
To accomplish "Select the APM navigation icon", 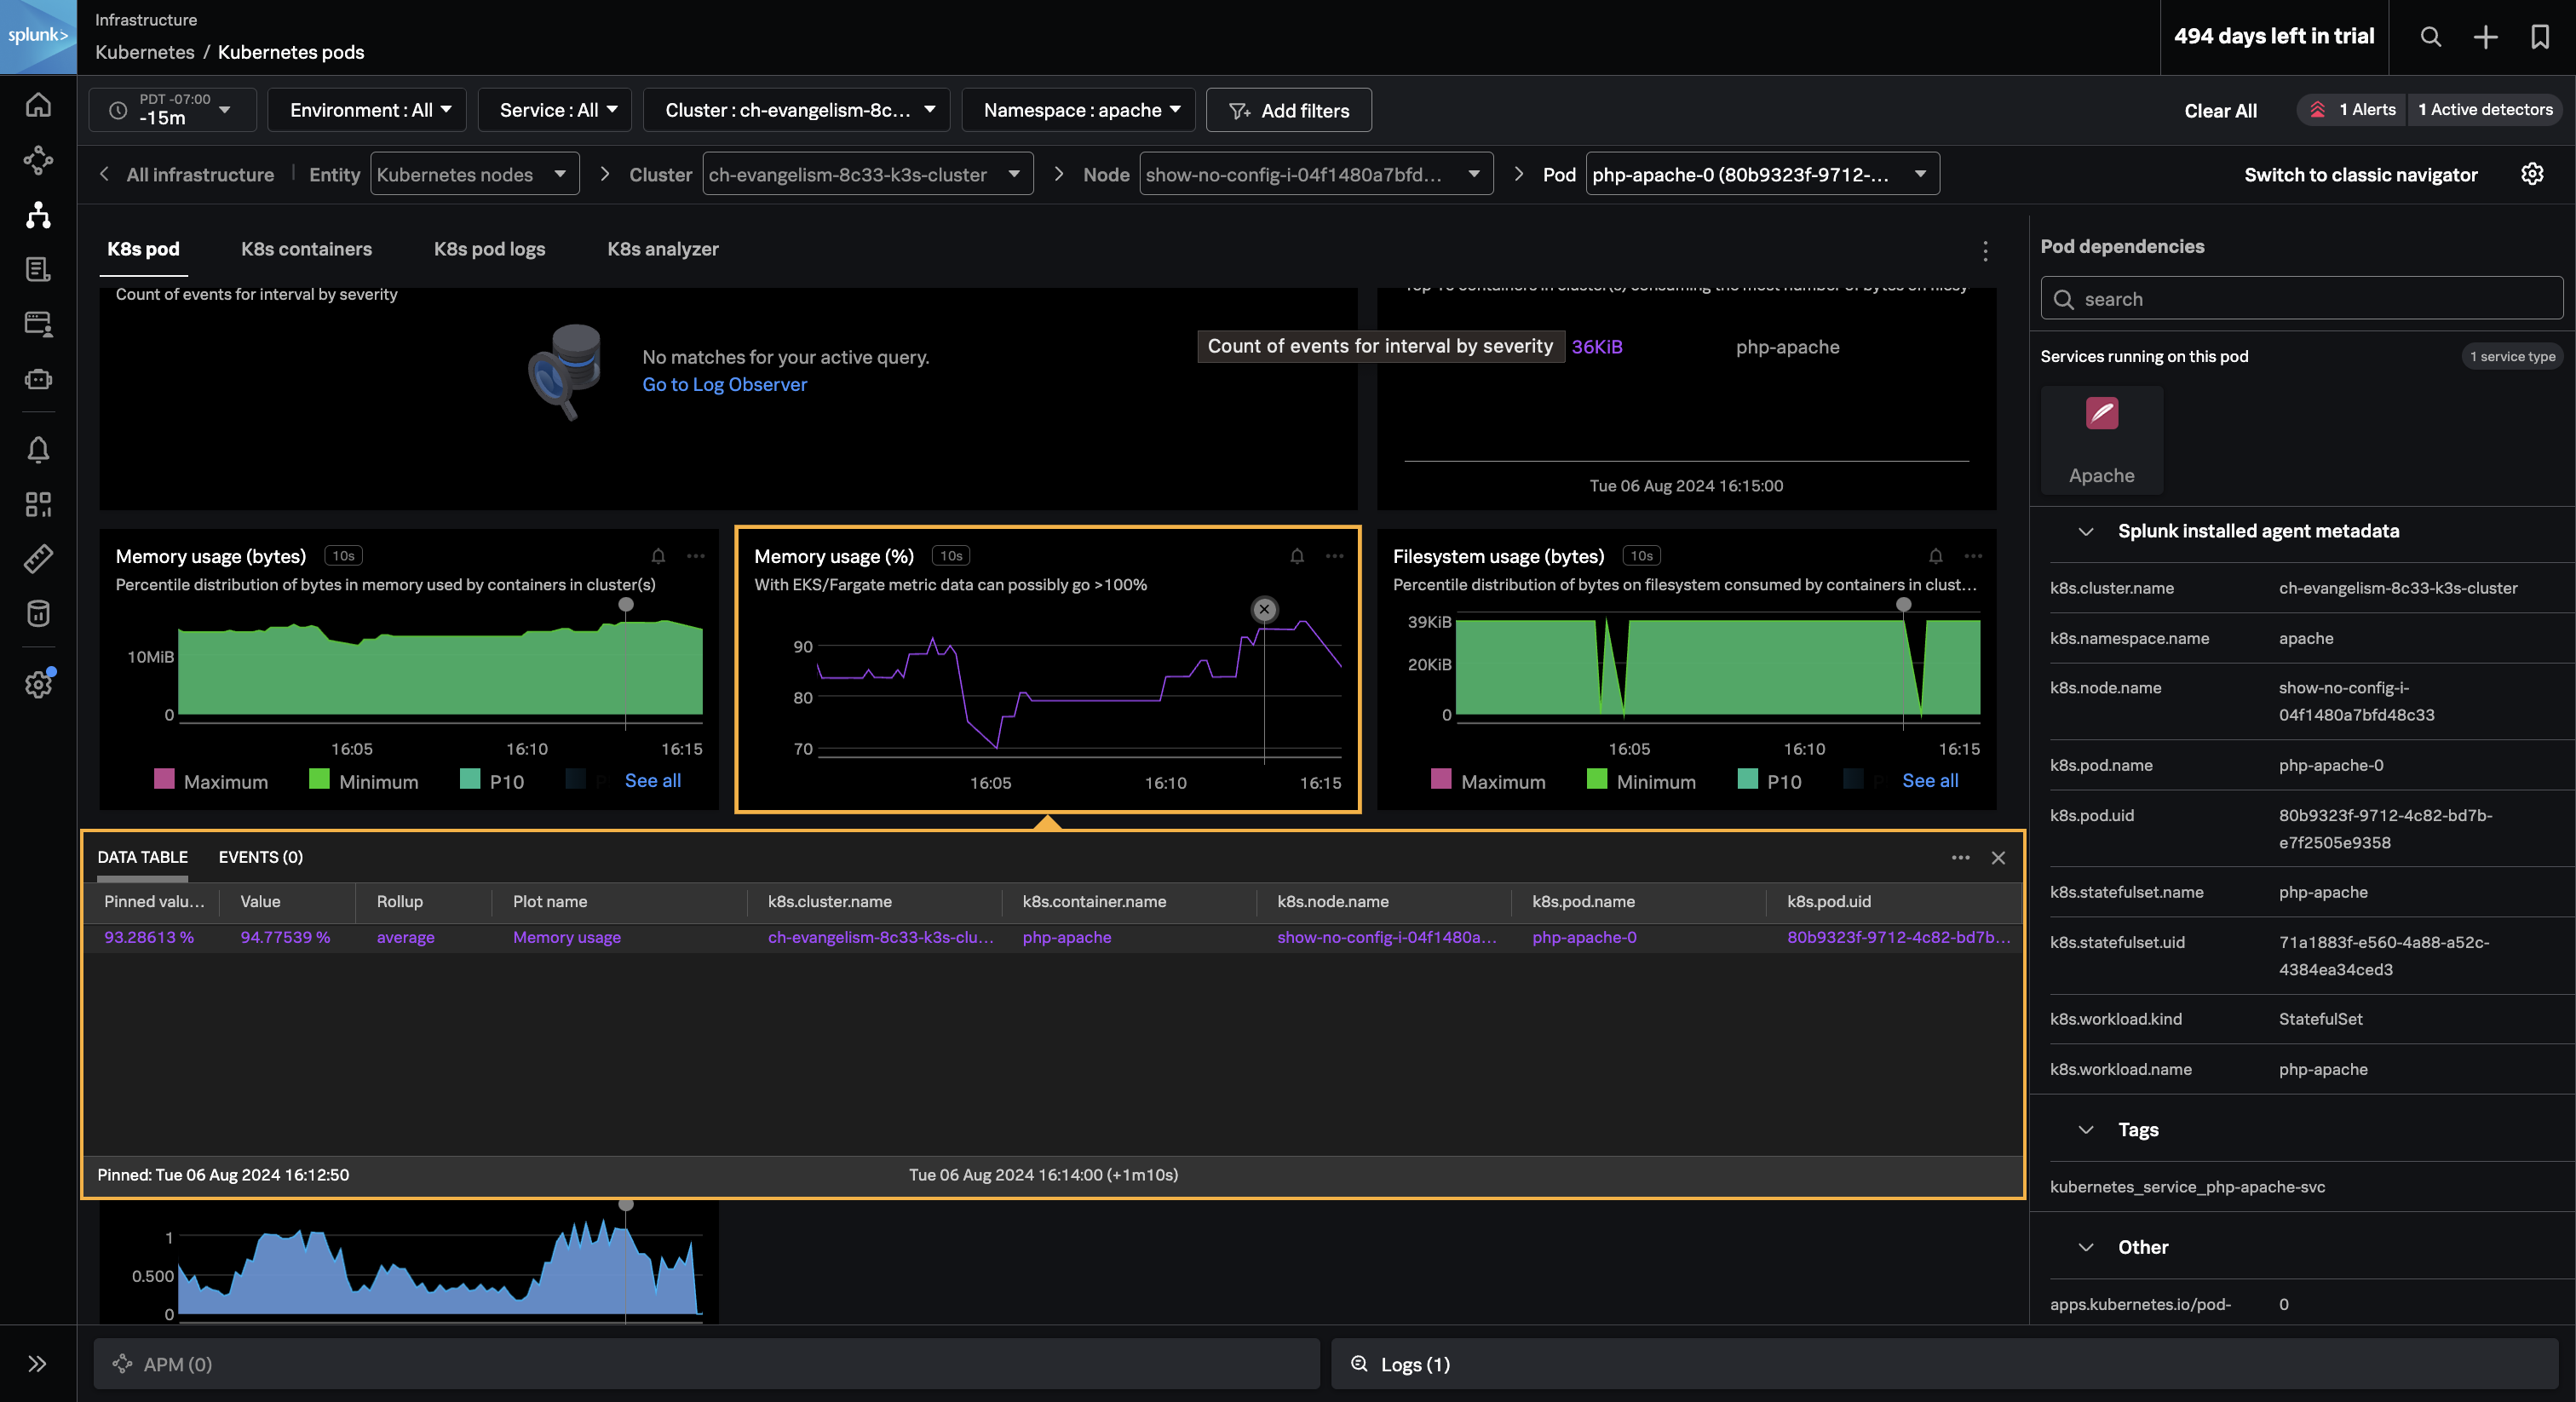I will 38,160.
